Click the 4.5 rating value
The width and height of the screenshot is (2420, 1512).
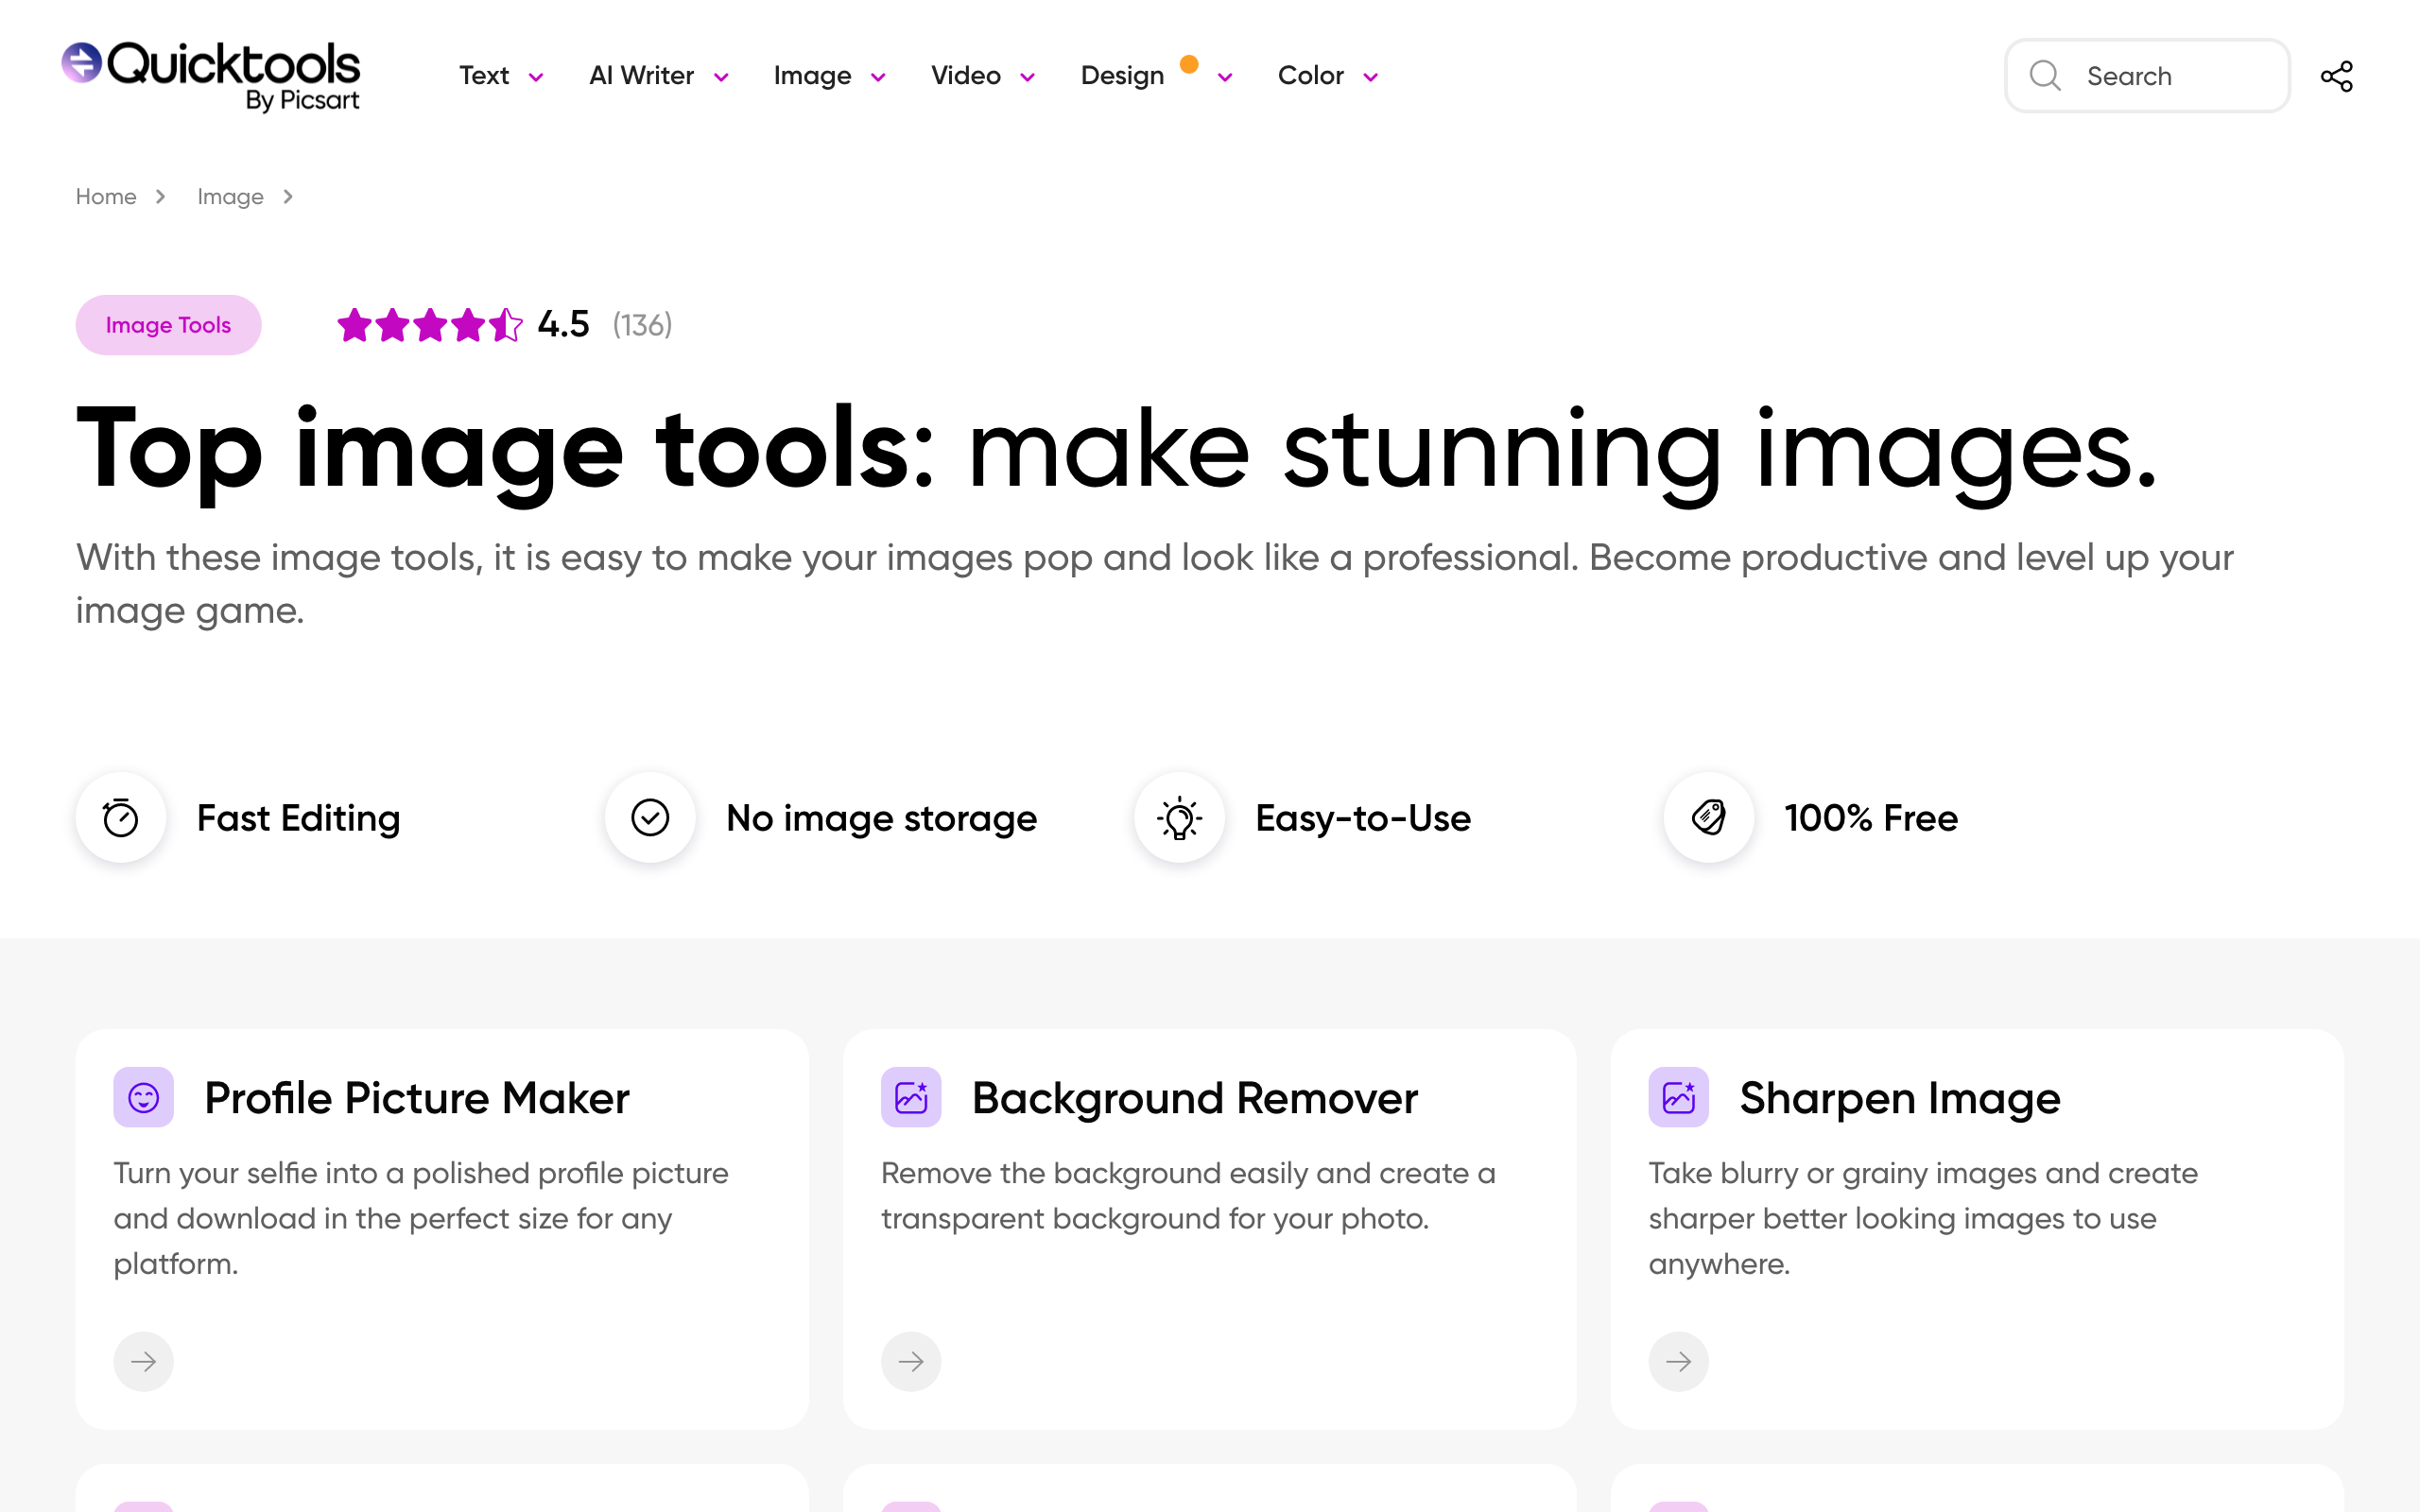563,324
